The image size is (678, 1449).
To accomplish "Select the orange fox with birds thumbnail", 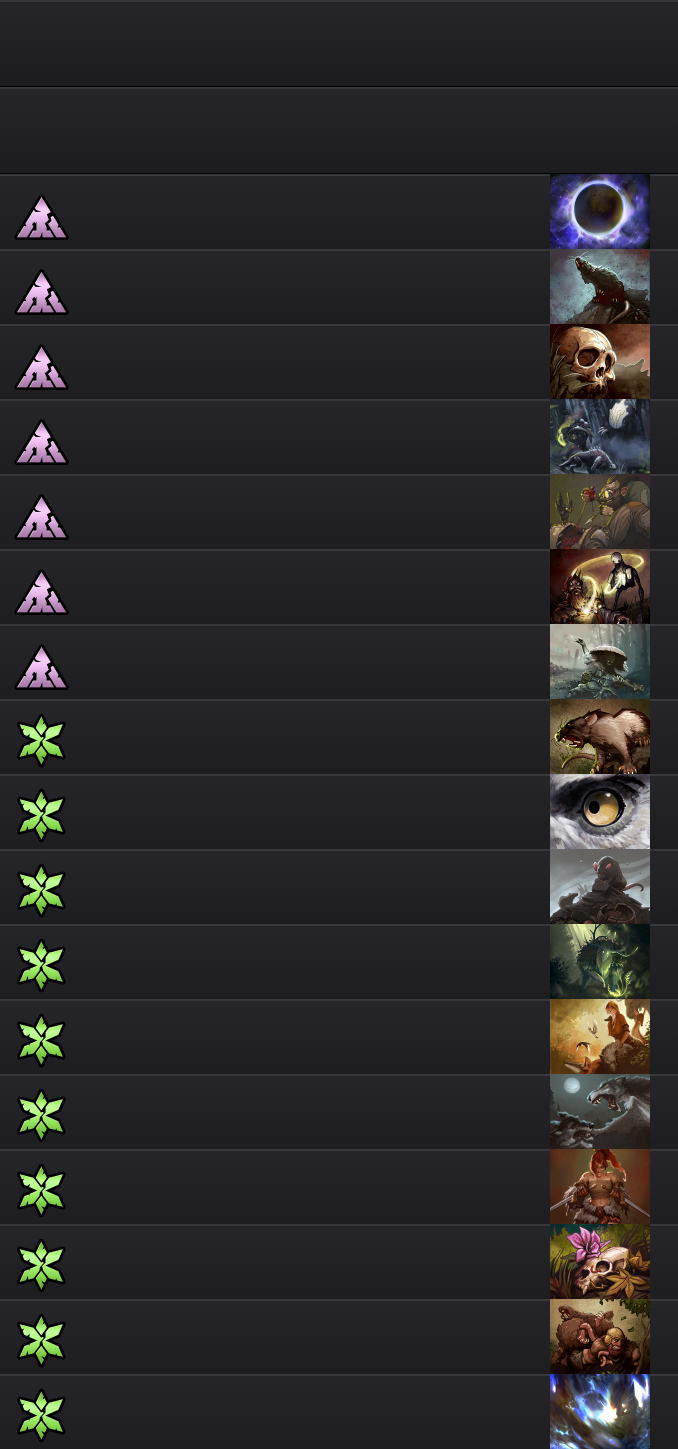I will [600, 1037].
